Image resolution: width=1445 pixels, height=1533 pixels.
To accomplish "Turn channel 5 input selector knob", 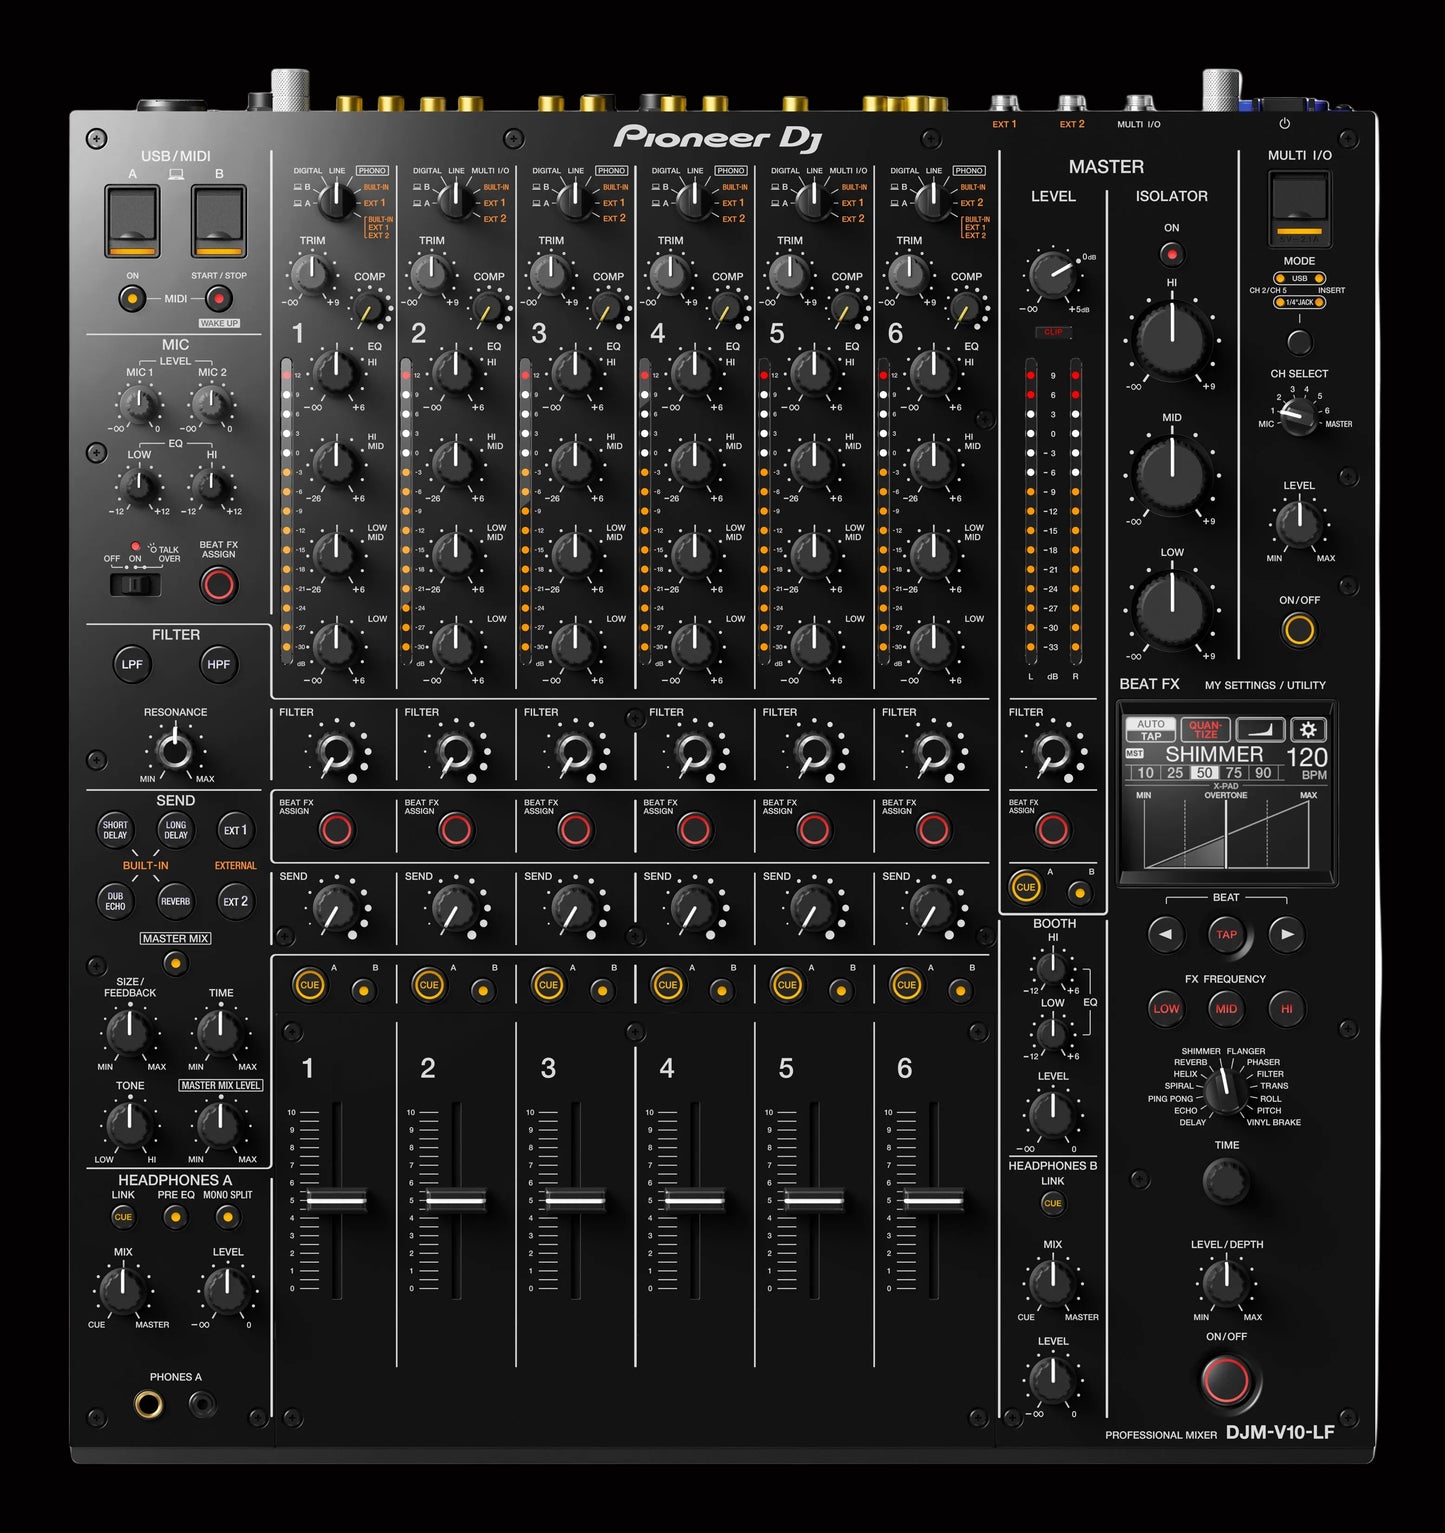I will tap(813, 200).
